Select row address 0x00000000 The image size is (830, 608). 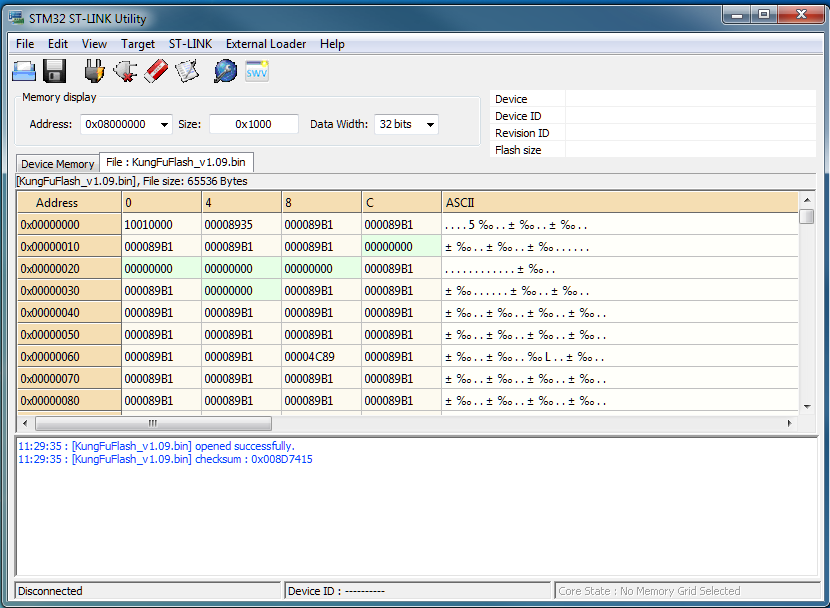pos(69,225)
